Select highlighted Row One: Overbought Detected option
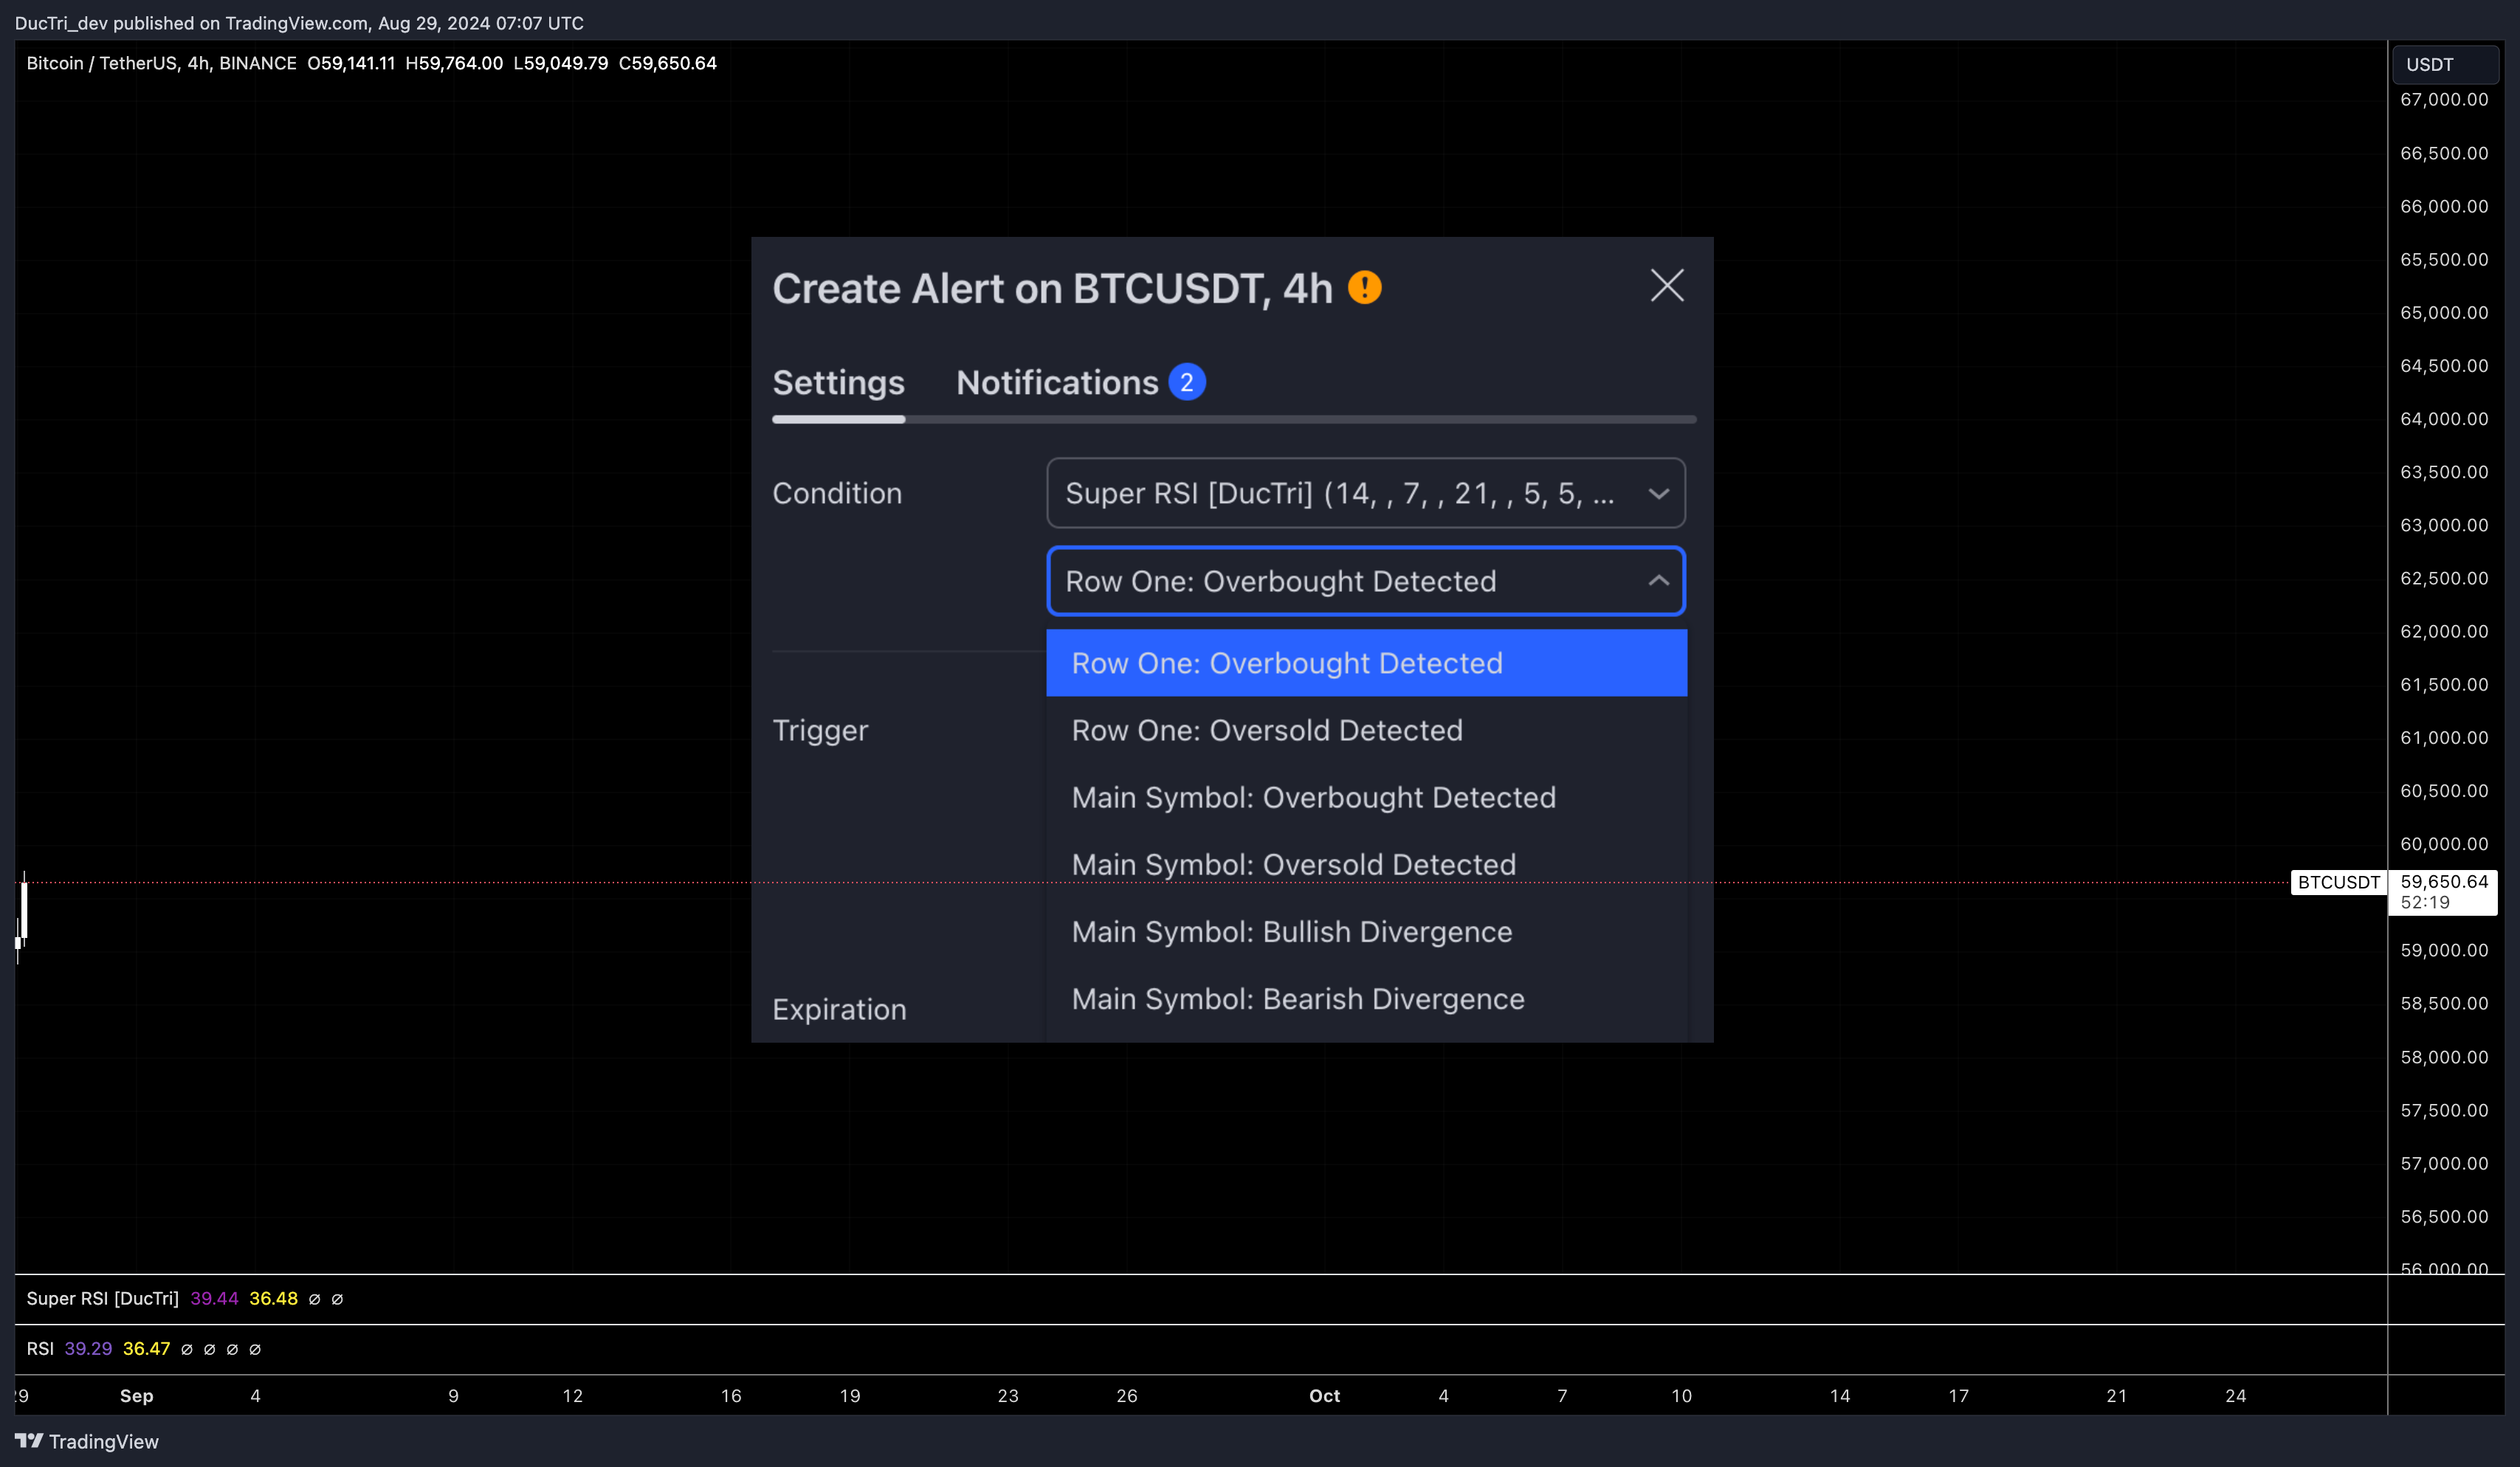Screen dimensions: 2520x1467 pyautogui.click(x=1366, y=663)
